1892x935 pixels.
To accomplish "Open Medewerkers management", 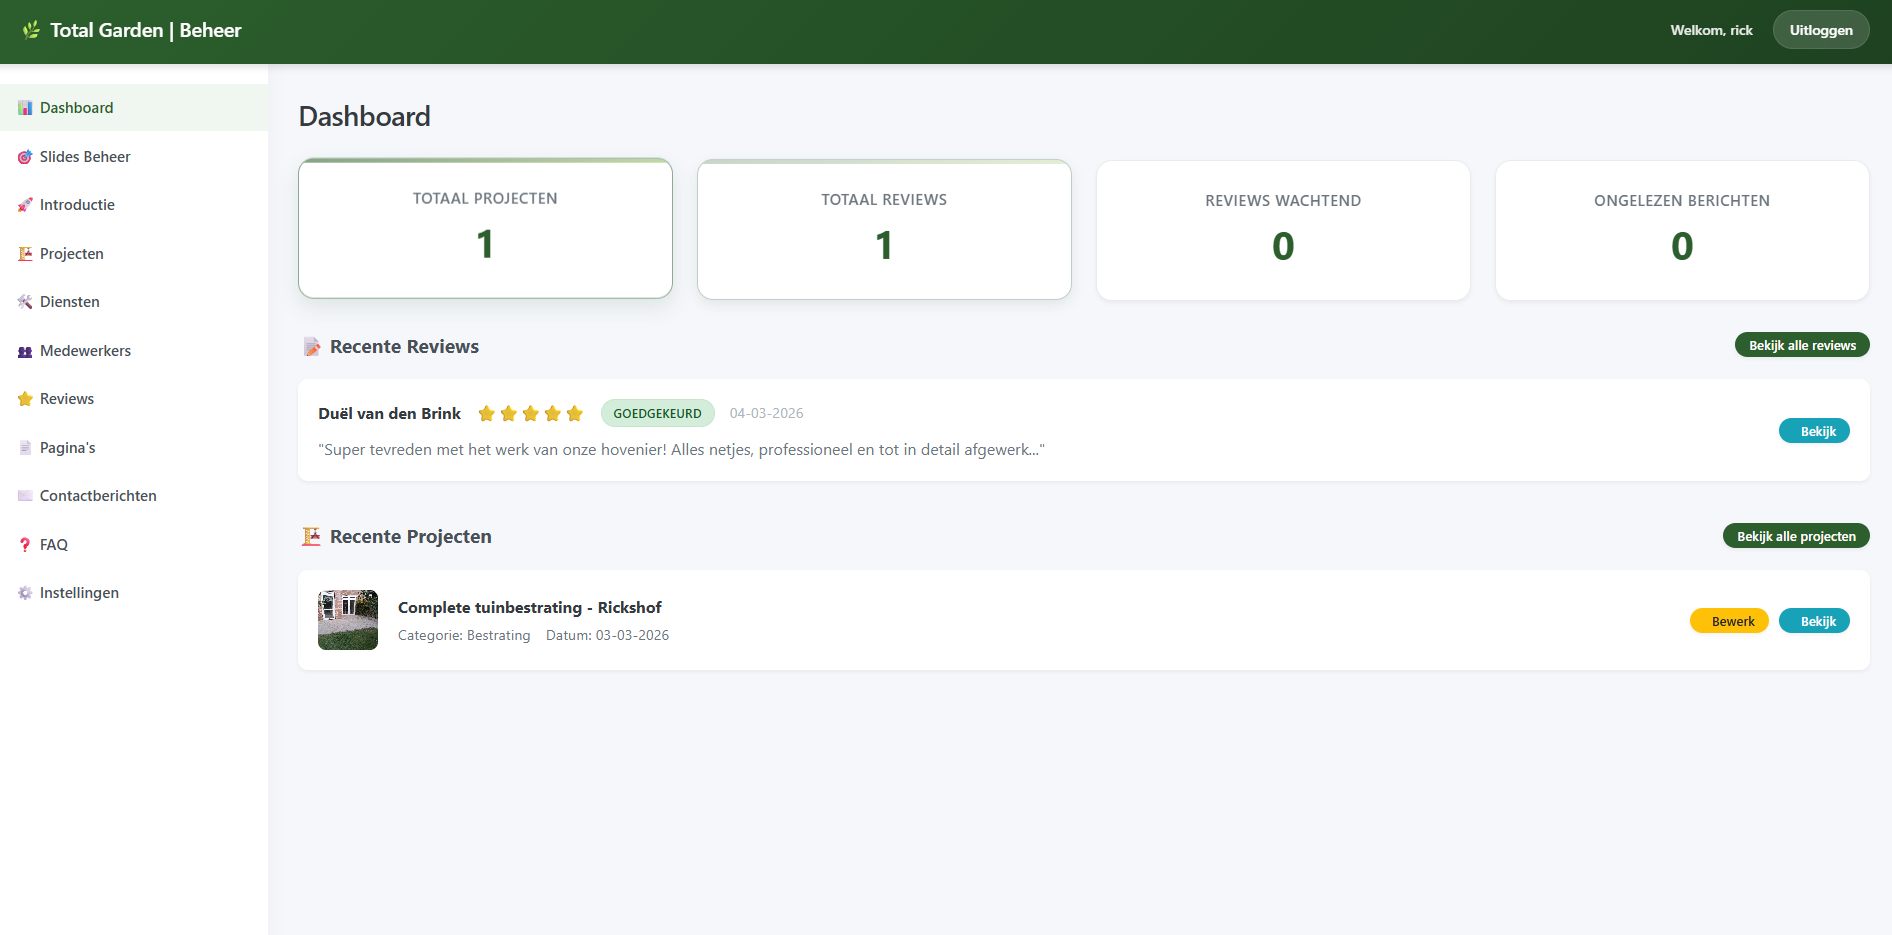I will (x=134, y=351).
